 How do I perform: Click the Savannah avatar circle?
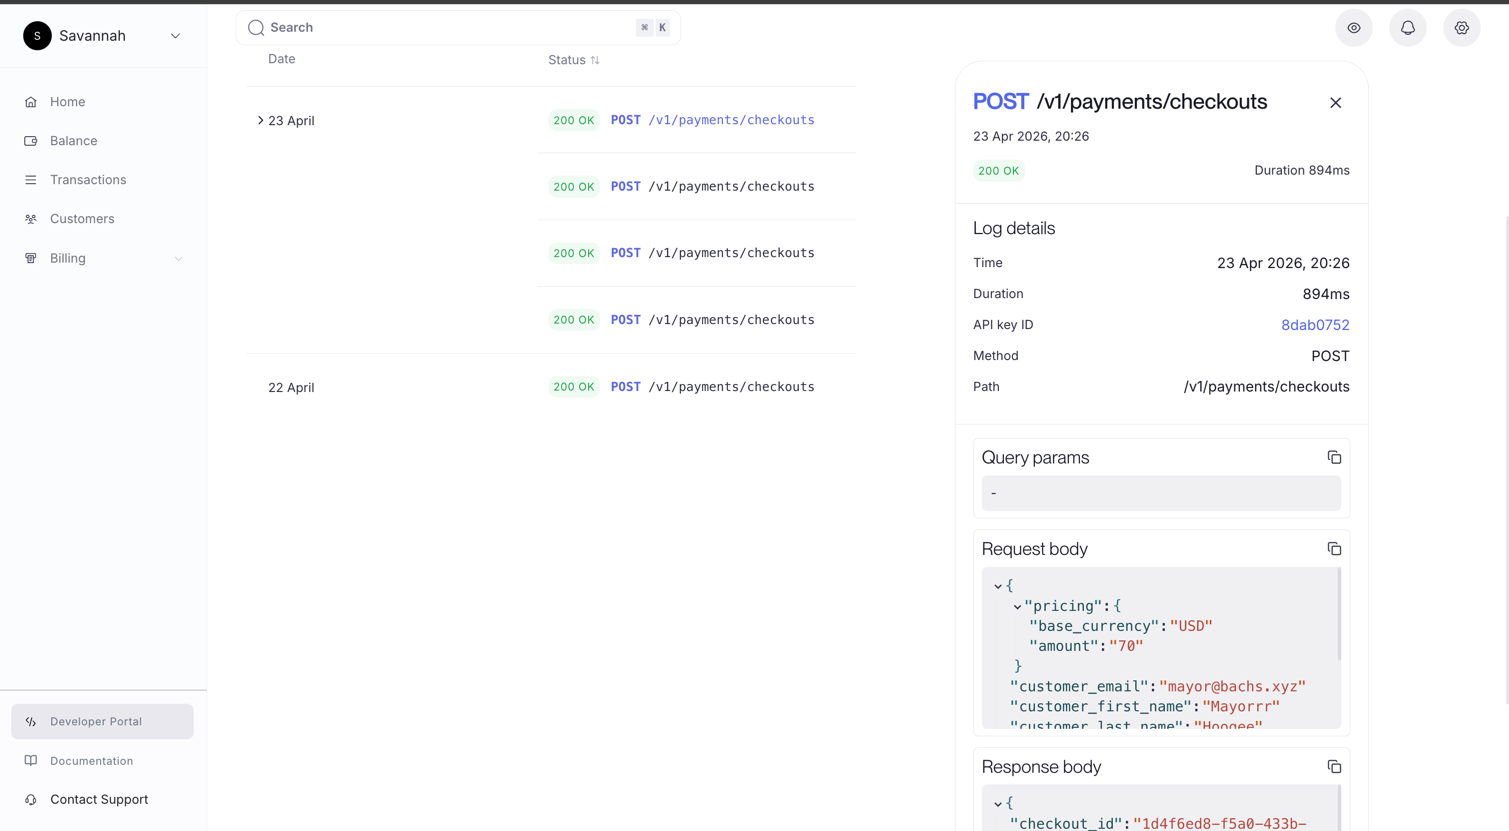37,36
